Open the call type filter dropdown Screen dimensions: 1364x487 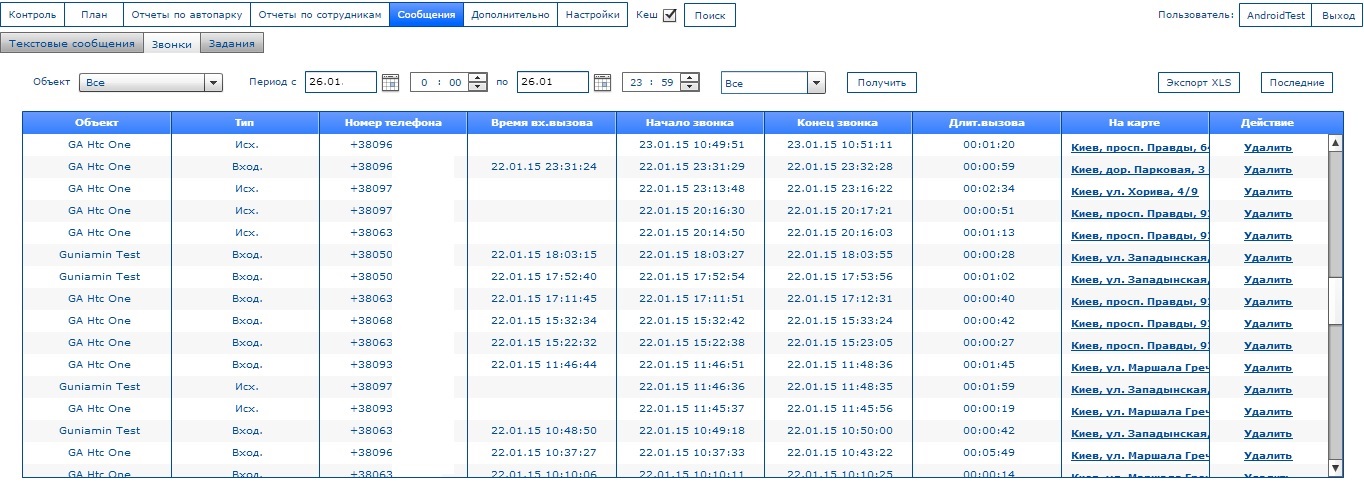pyautogui.click(x=816, y=83)
